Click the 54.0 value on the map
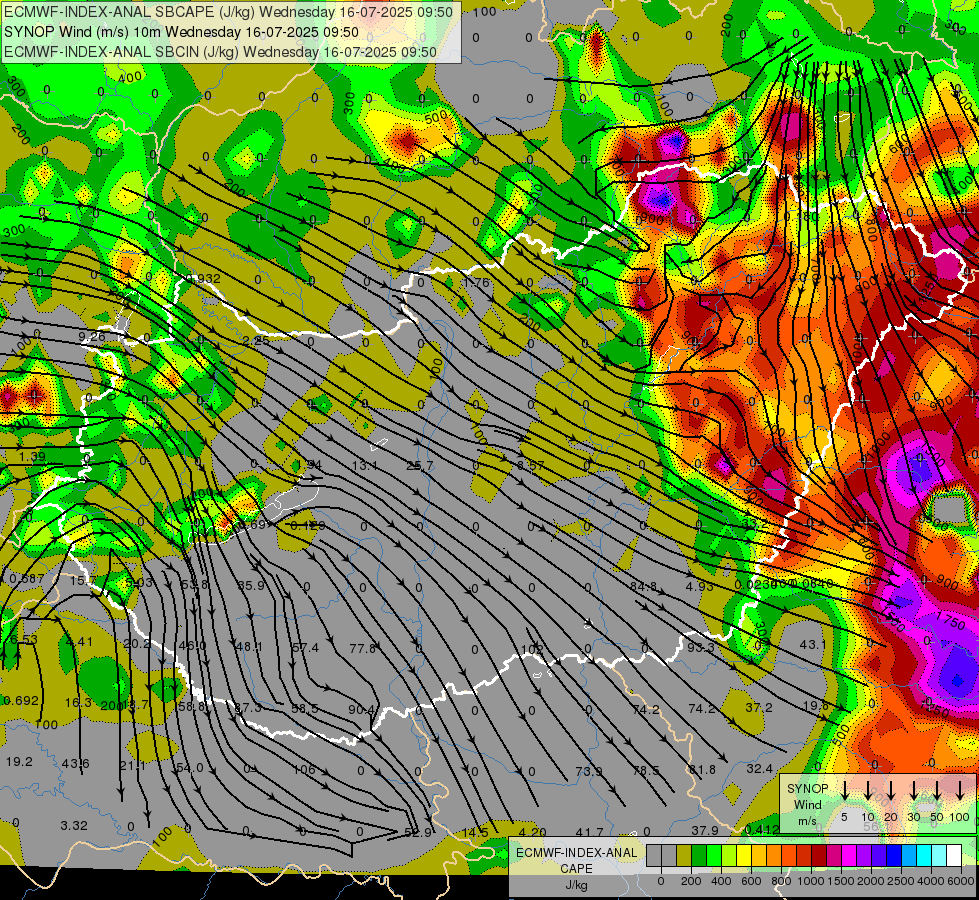 (x=190, y=768)
